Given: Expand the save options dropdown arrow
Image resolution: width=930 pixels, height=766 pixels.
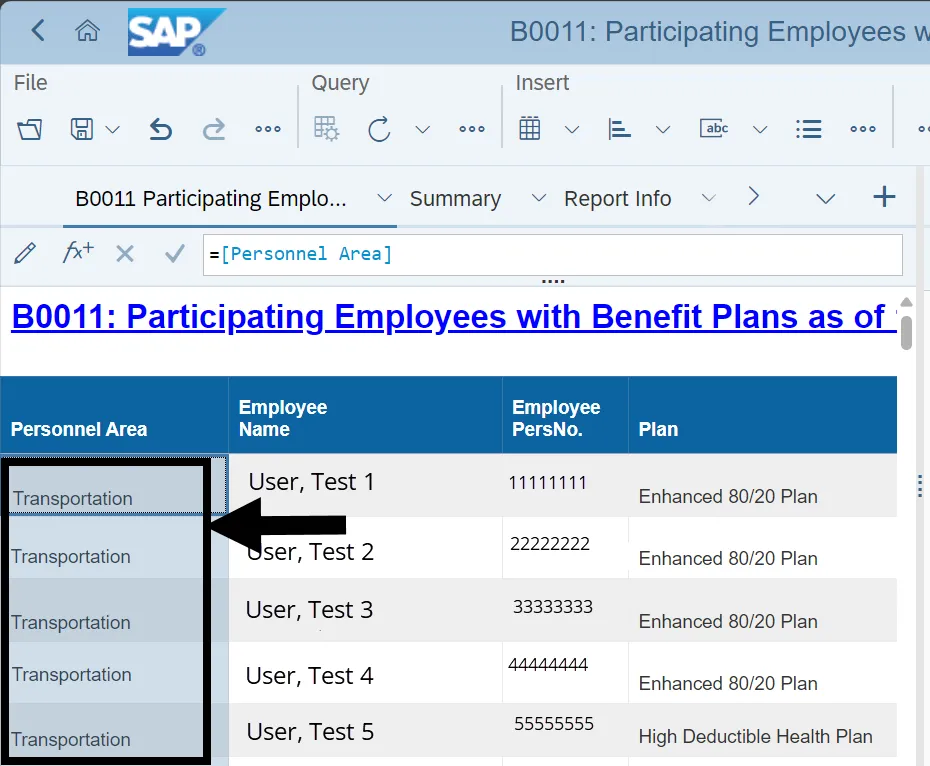Looking at the screenshot, I should point(113,129).
